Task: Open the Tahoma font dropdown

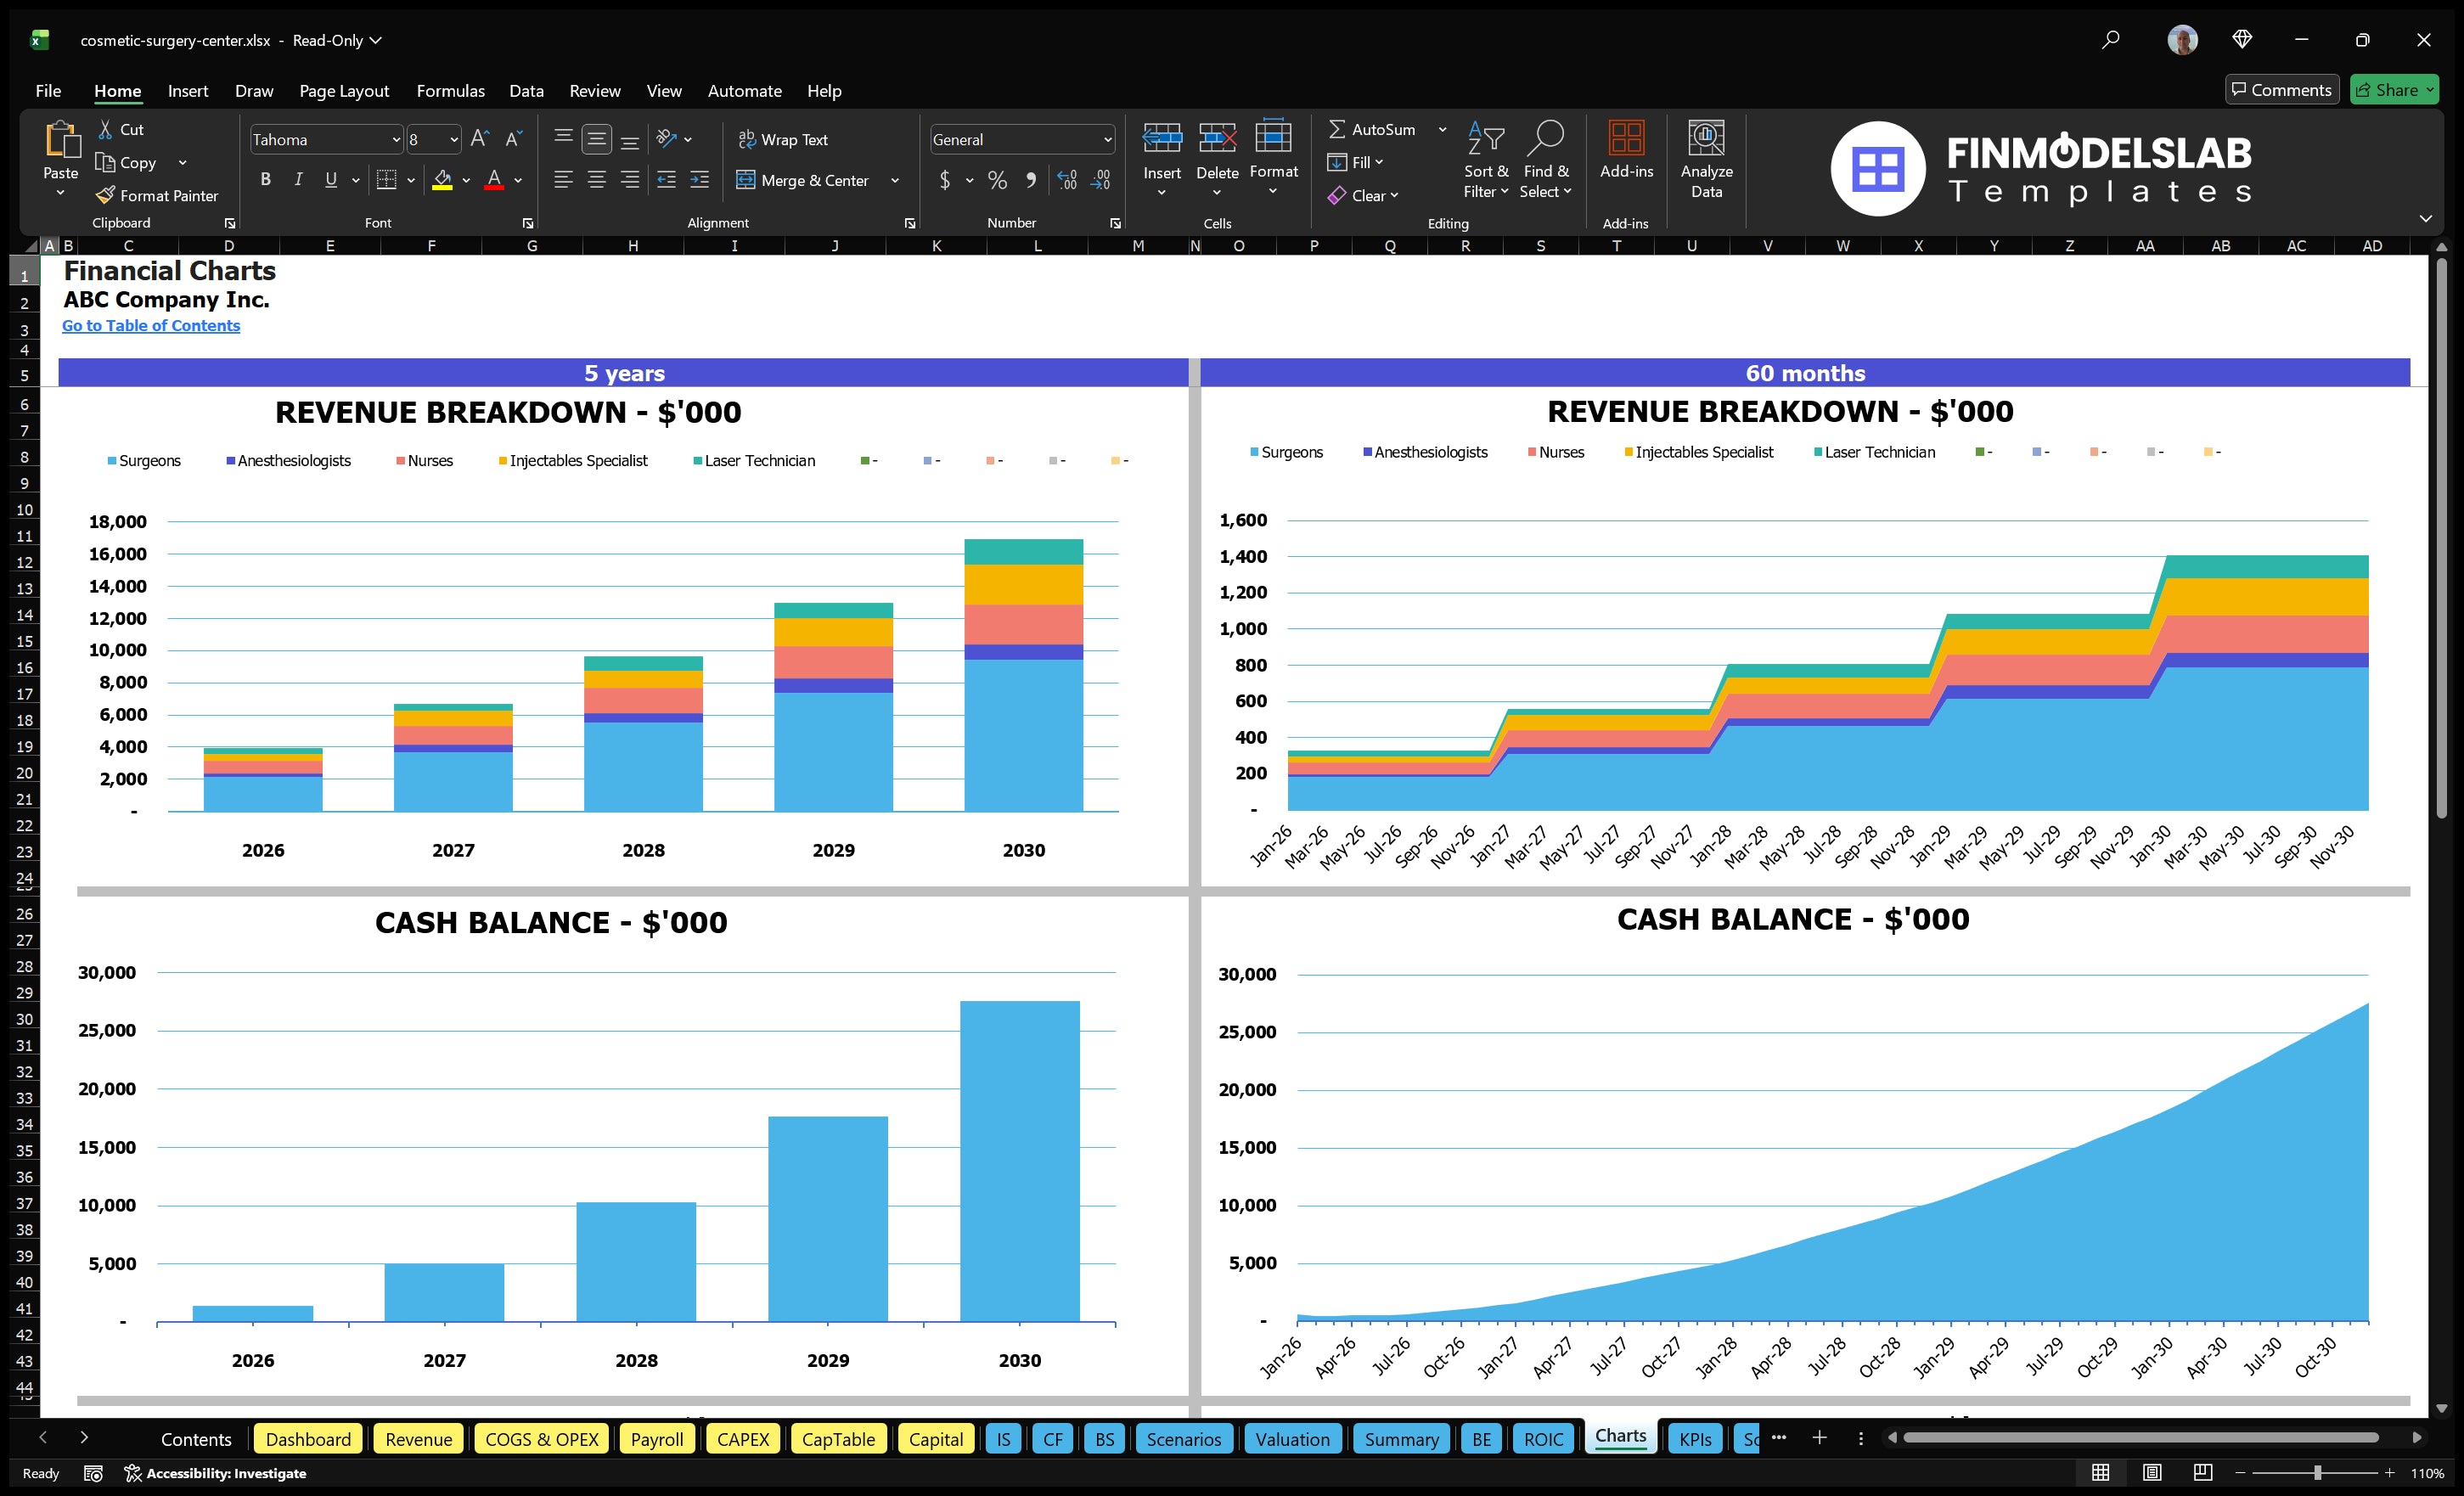Action: click(x=397, y=139)
